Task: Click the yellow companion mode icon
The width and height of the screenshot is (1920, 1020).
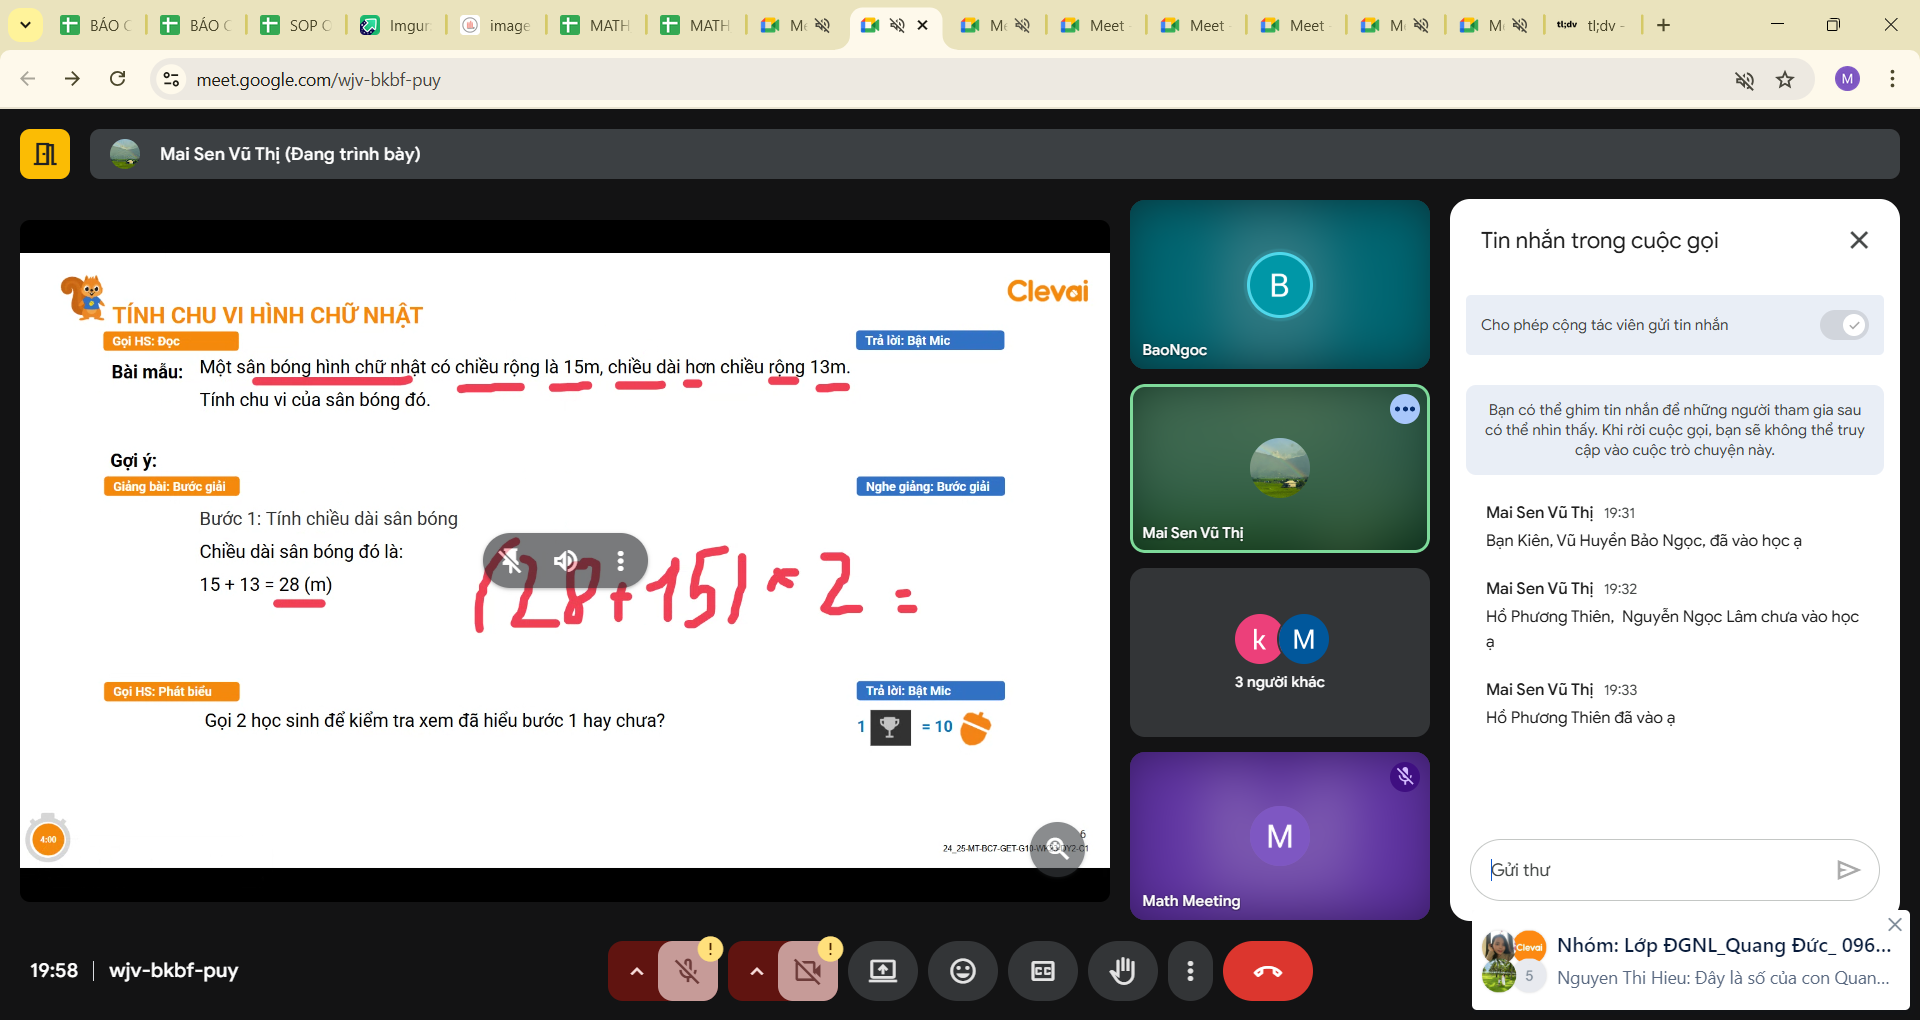Action: pyautogui.click(x=45, y=154)
